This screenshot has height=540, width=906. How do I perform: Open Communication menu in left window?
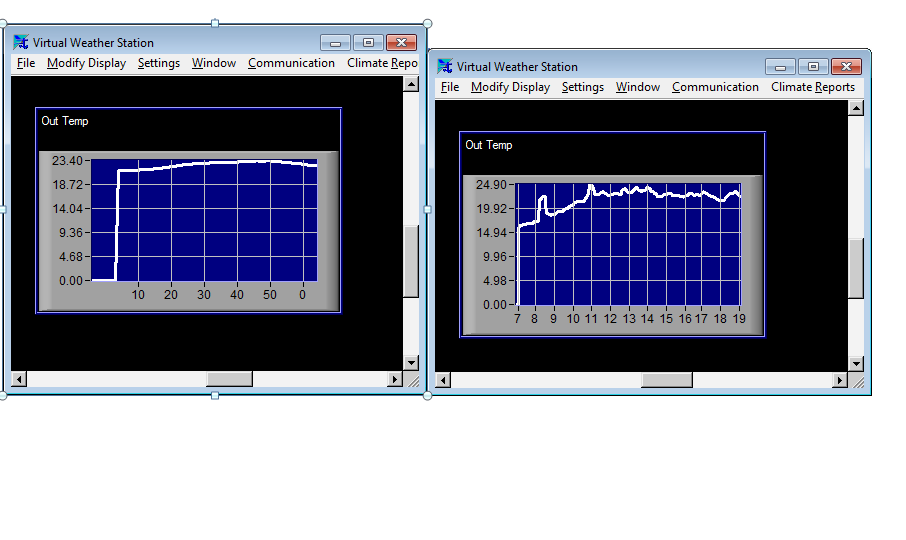point(291,63)
